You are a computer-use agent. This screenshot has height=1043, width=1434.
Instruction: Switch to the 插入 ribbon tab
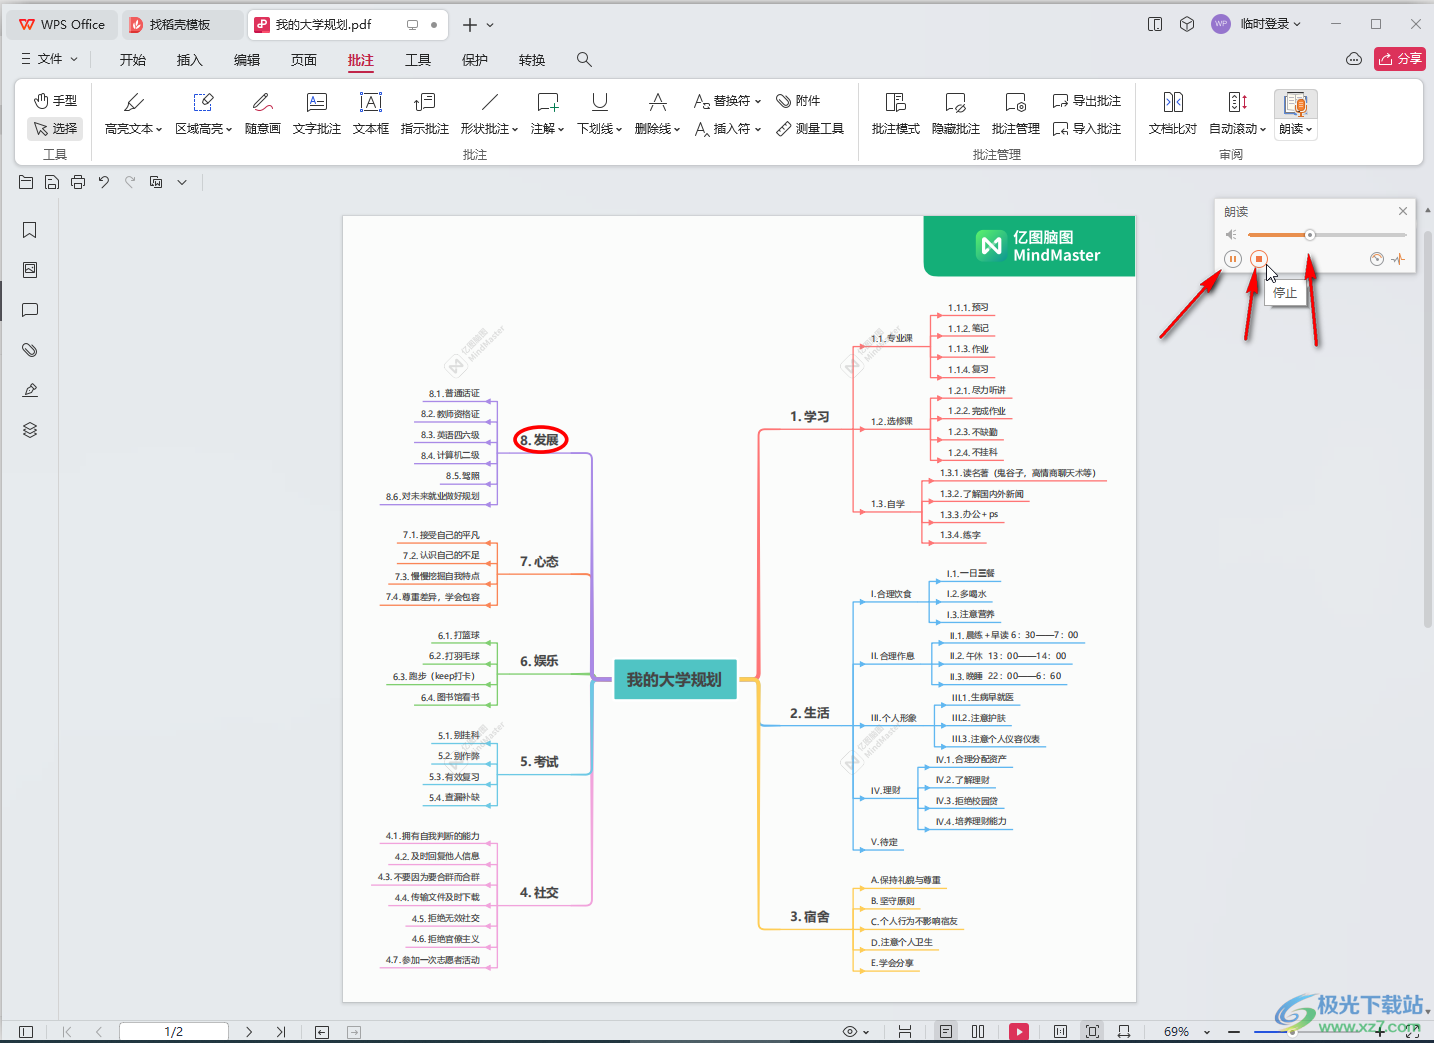(x=190, y=60)
